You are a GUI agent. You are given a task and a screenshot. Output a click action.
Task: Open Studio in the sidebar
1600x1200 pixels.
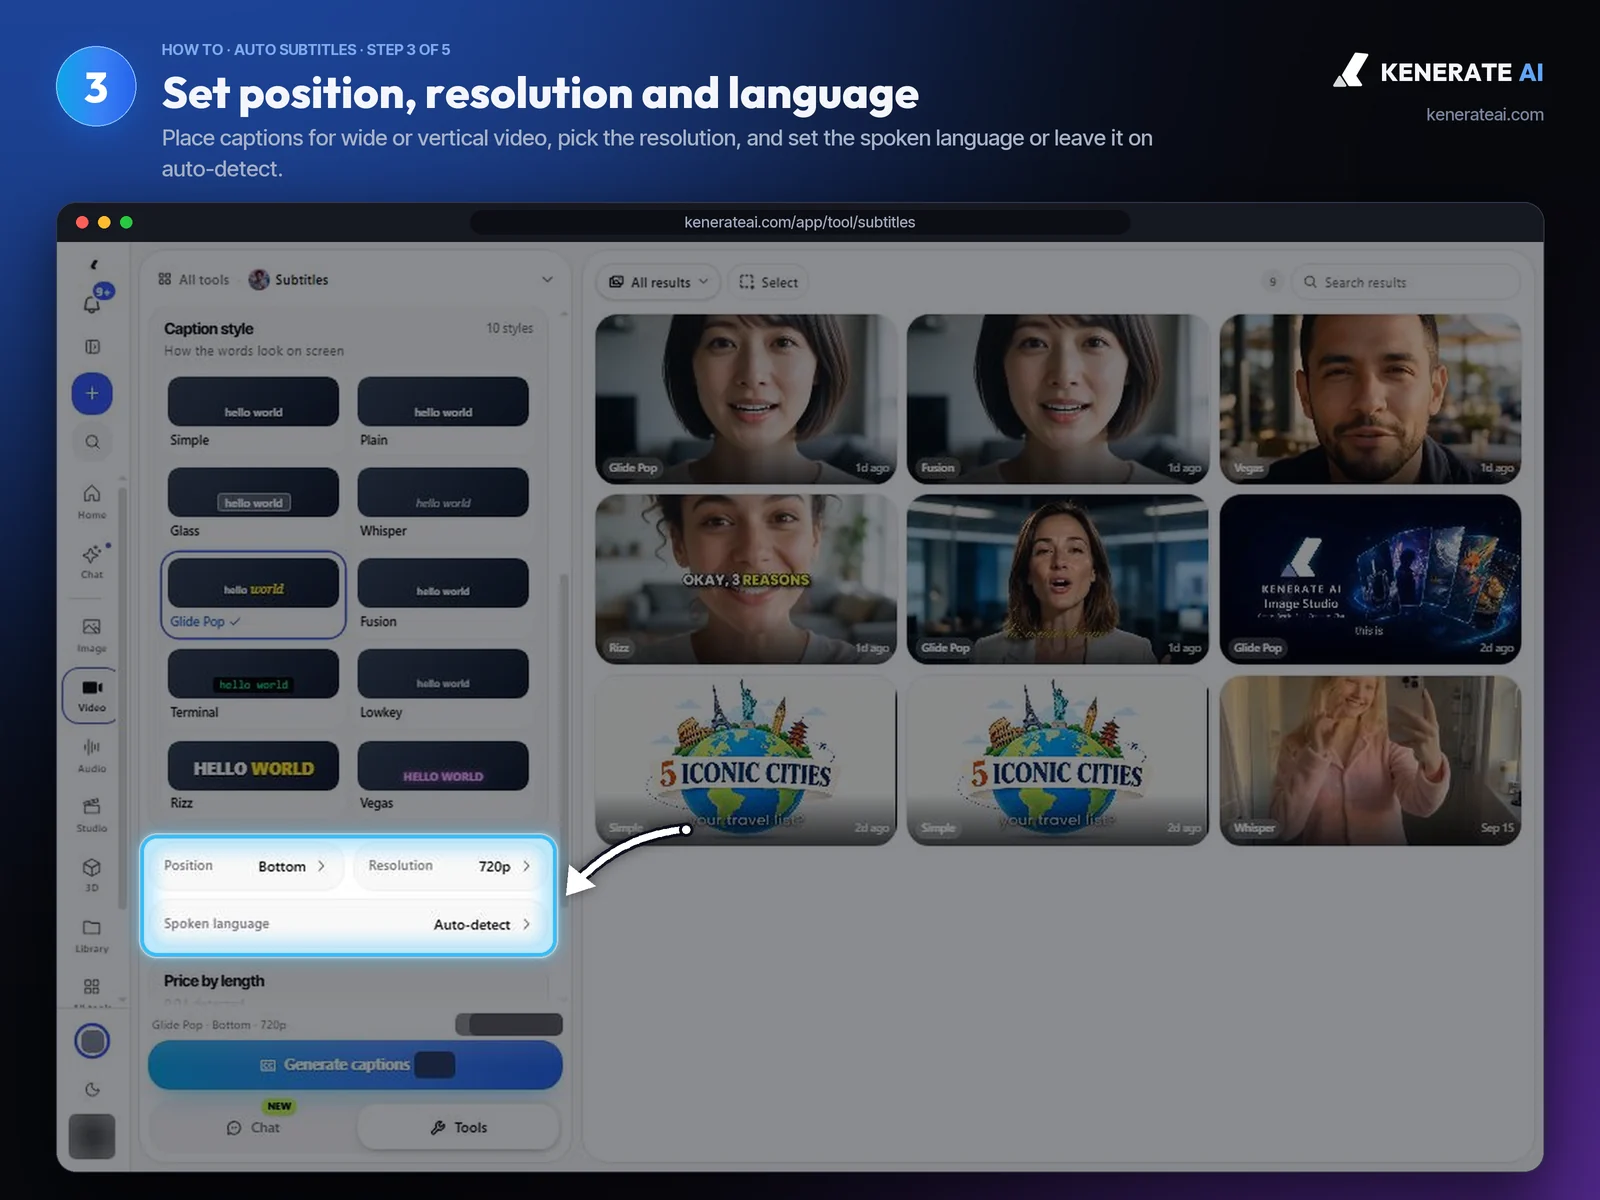coord(92,815)
